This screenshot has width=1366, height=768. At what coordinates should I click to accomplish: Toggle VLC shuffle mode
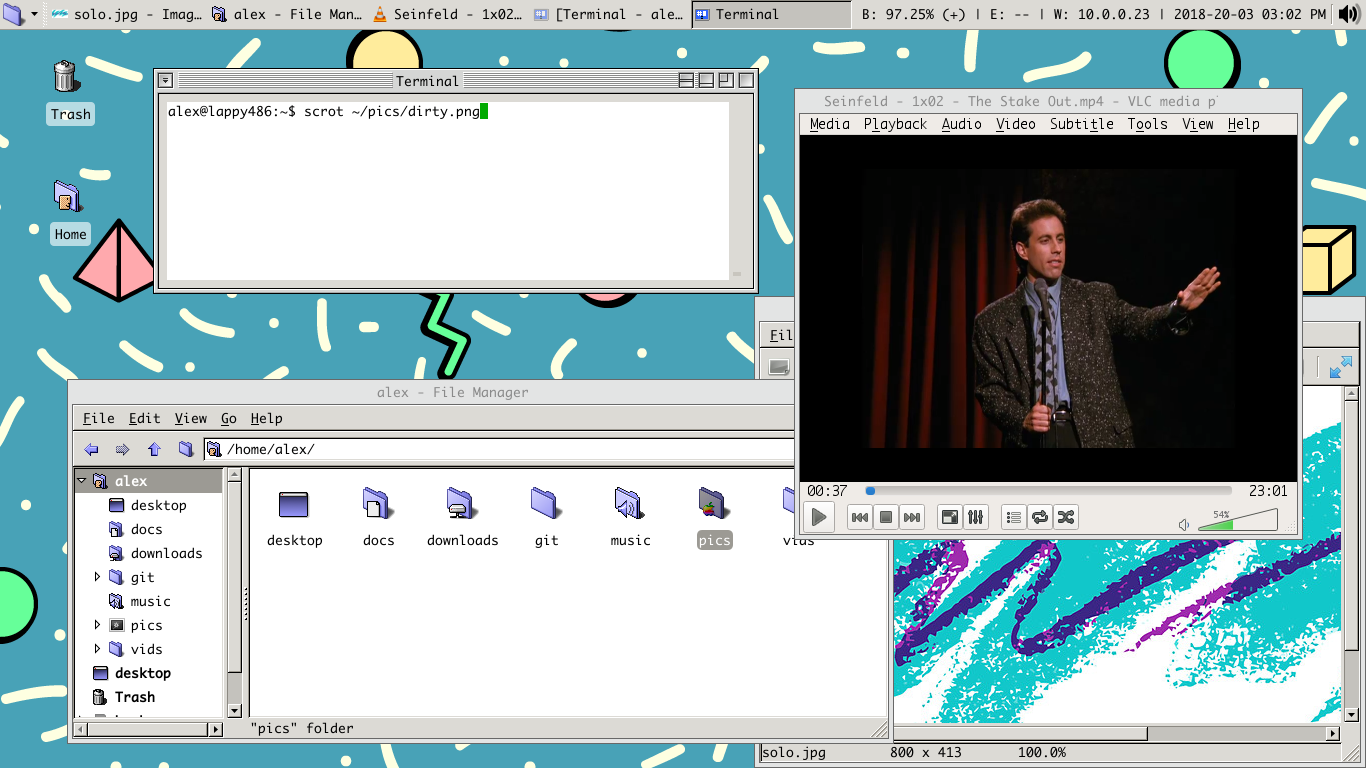pos(1066,517)
